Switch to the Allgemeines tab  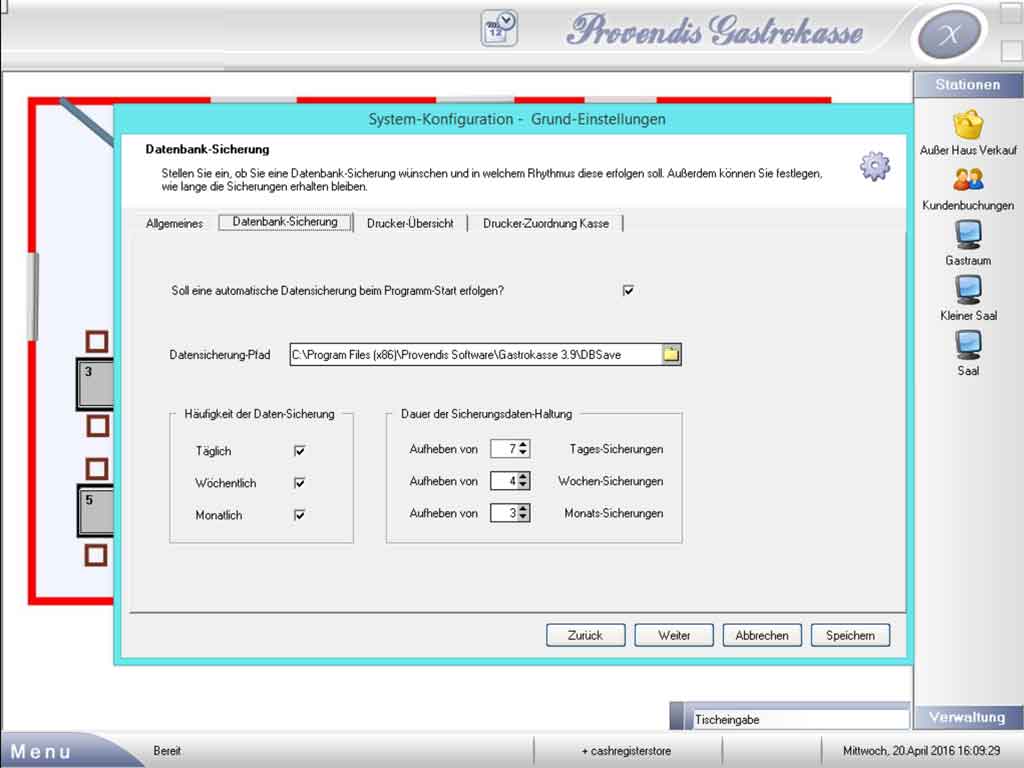(x=174, y=223)
